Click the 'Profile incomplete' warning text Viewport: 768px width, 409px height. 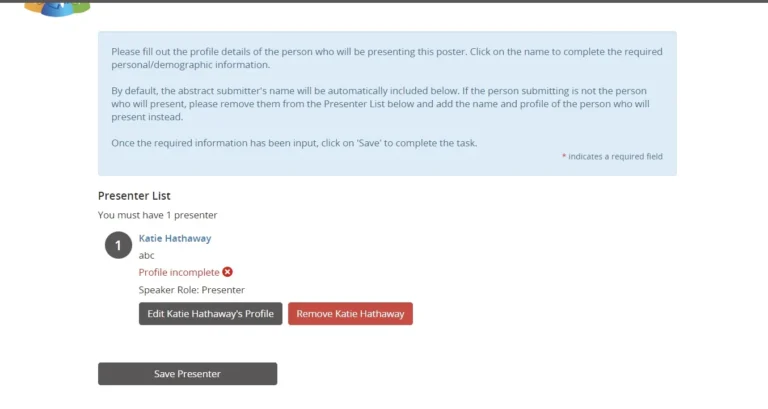[x=178, y=272]
